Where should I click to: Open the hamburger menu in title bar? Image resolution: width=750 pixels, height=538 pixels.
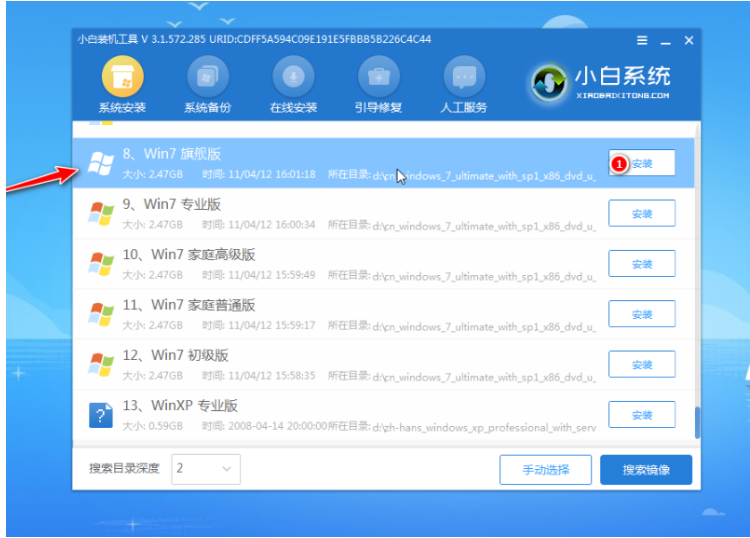642,40
